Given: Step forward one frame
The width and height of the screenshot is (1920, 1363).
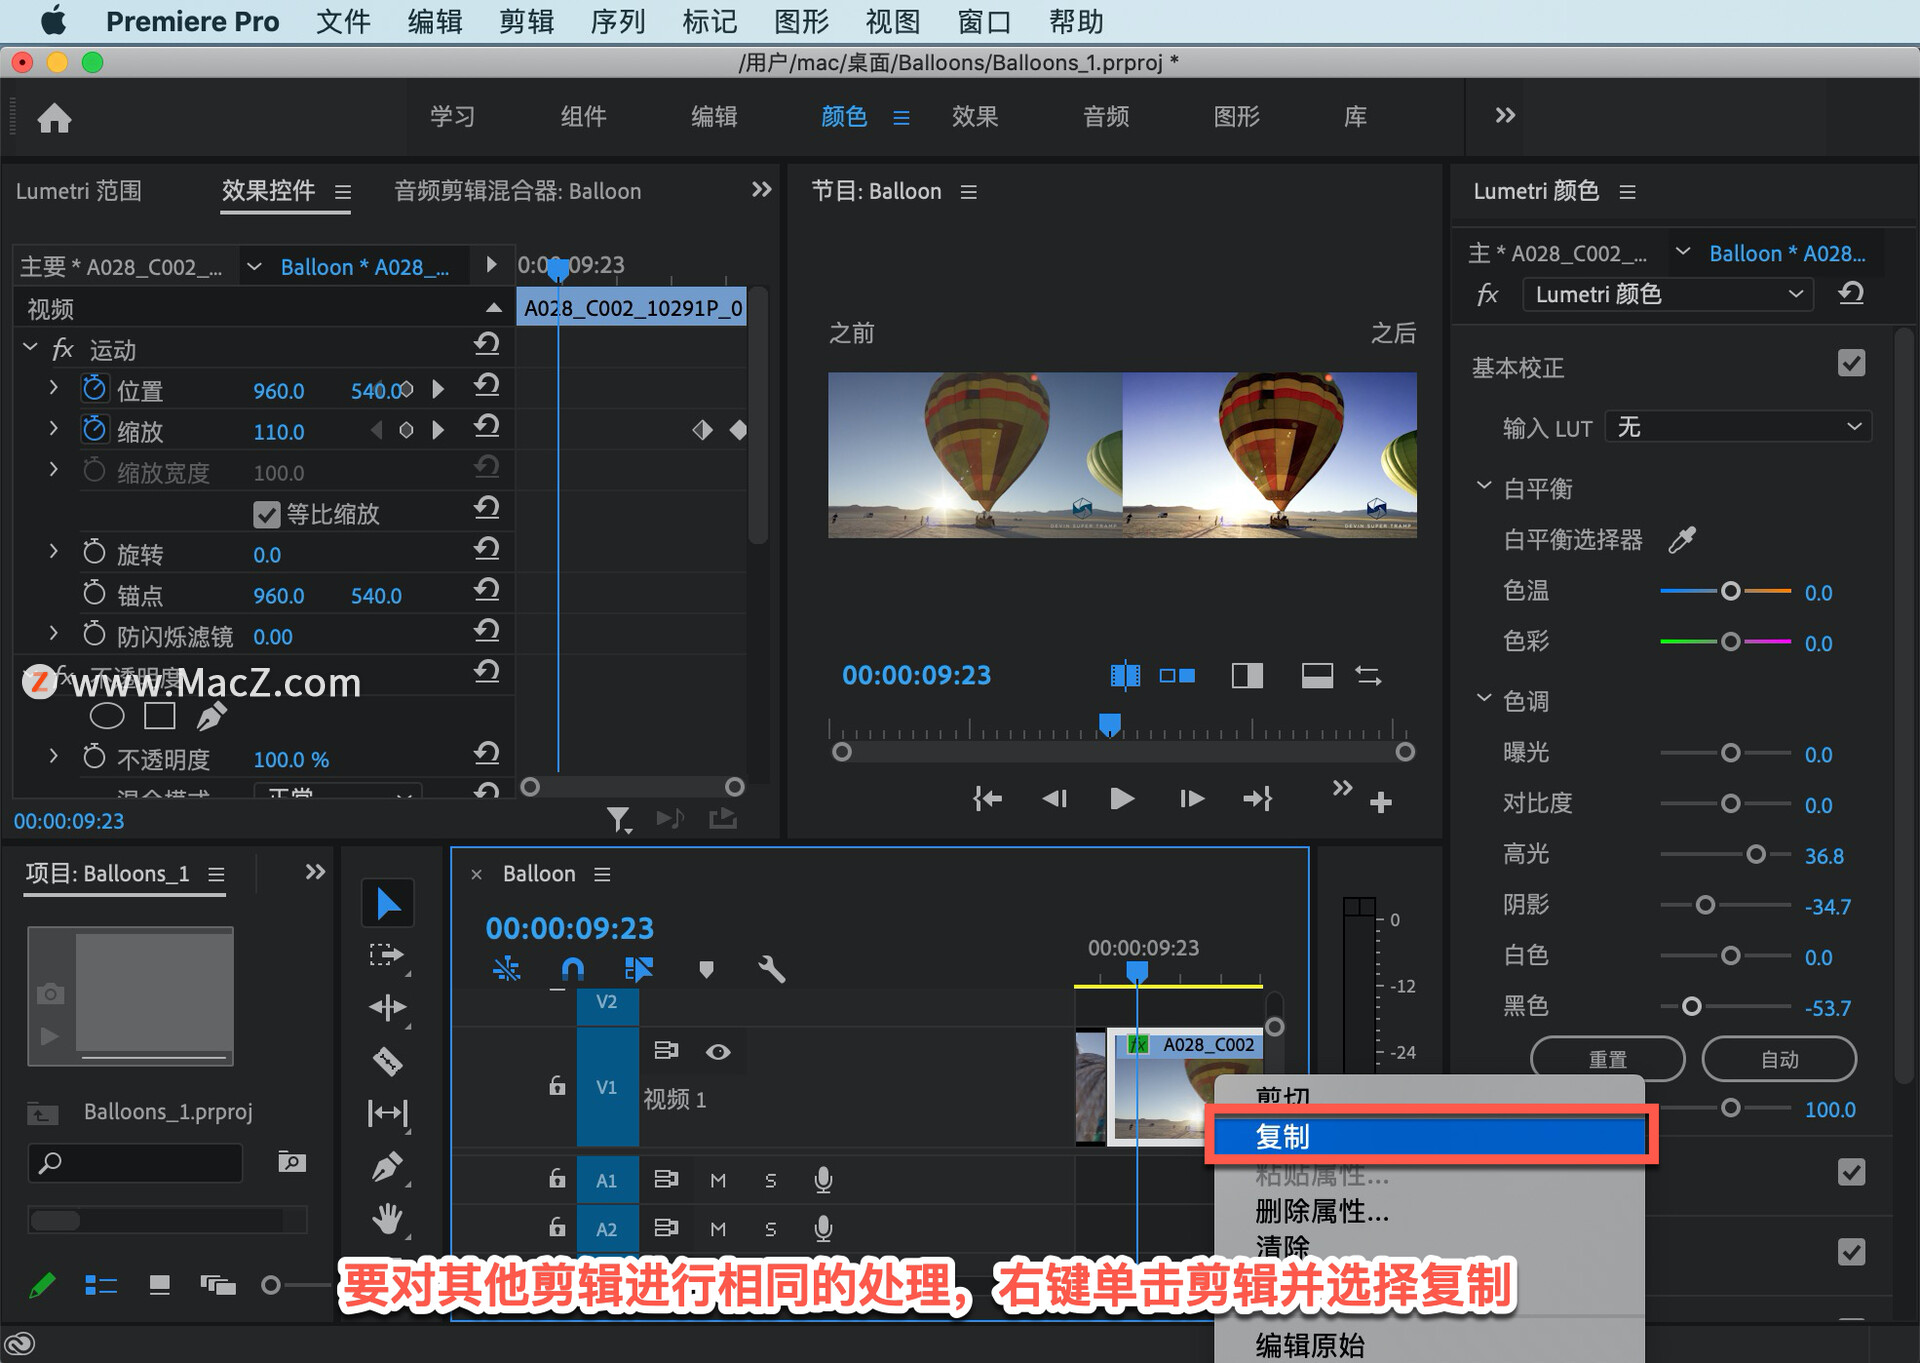Looking at the screenshot, I should pos(1191,798).
